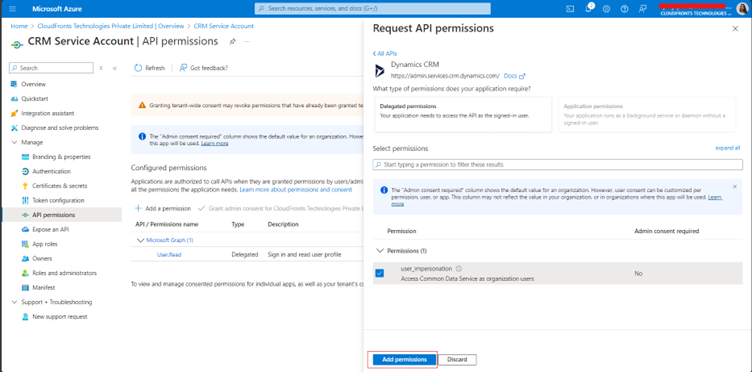
Task: Click the Admin consent required column header
Action: click(x=667, y=231)
